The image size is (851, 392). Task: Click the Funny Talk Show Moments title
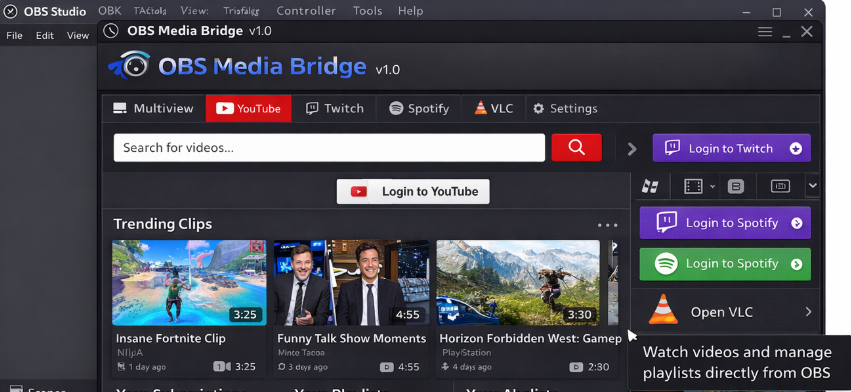click(x=352, y=338)
